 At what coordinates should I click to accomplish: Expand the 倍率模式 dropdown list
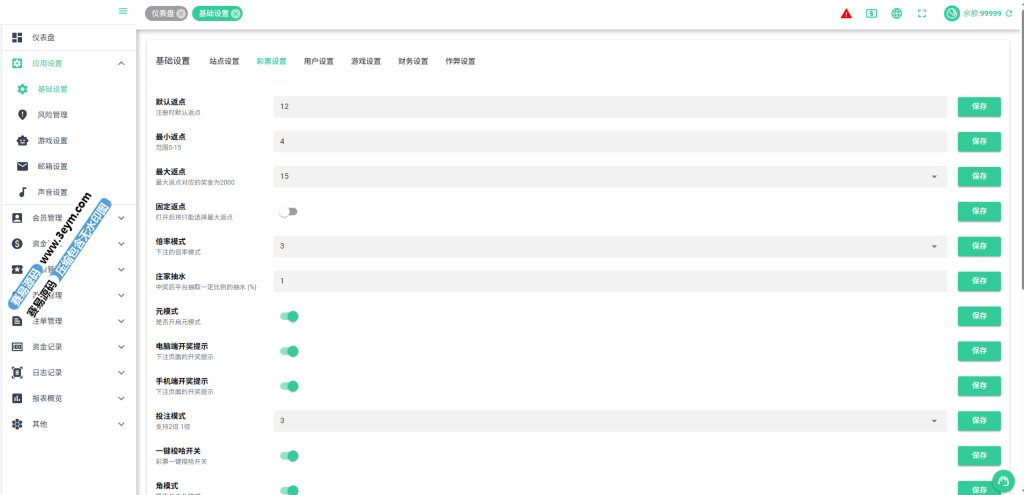tap(610, 246)
